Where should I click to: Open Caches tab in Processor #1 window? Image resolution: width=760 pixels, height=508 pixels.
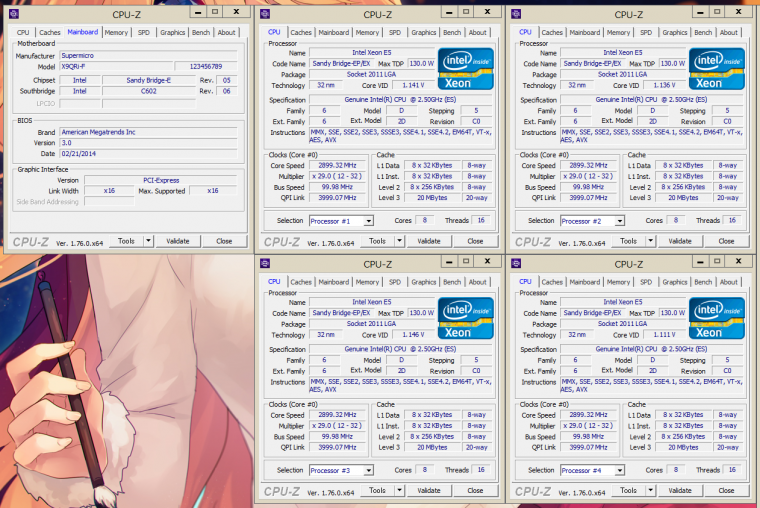coord(301,32)
